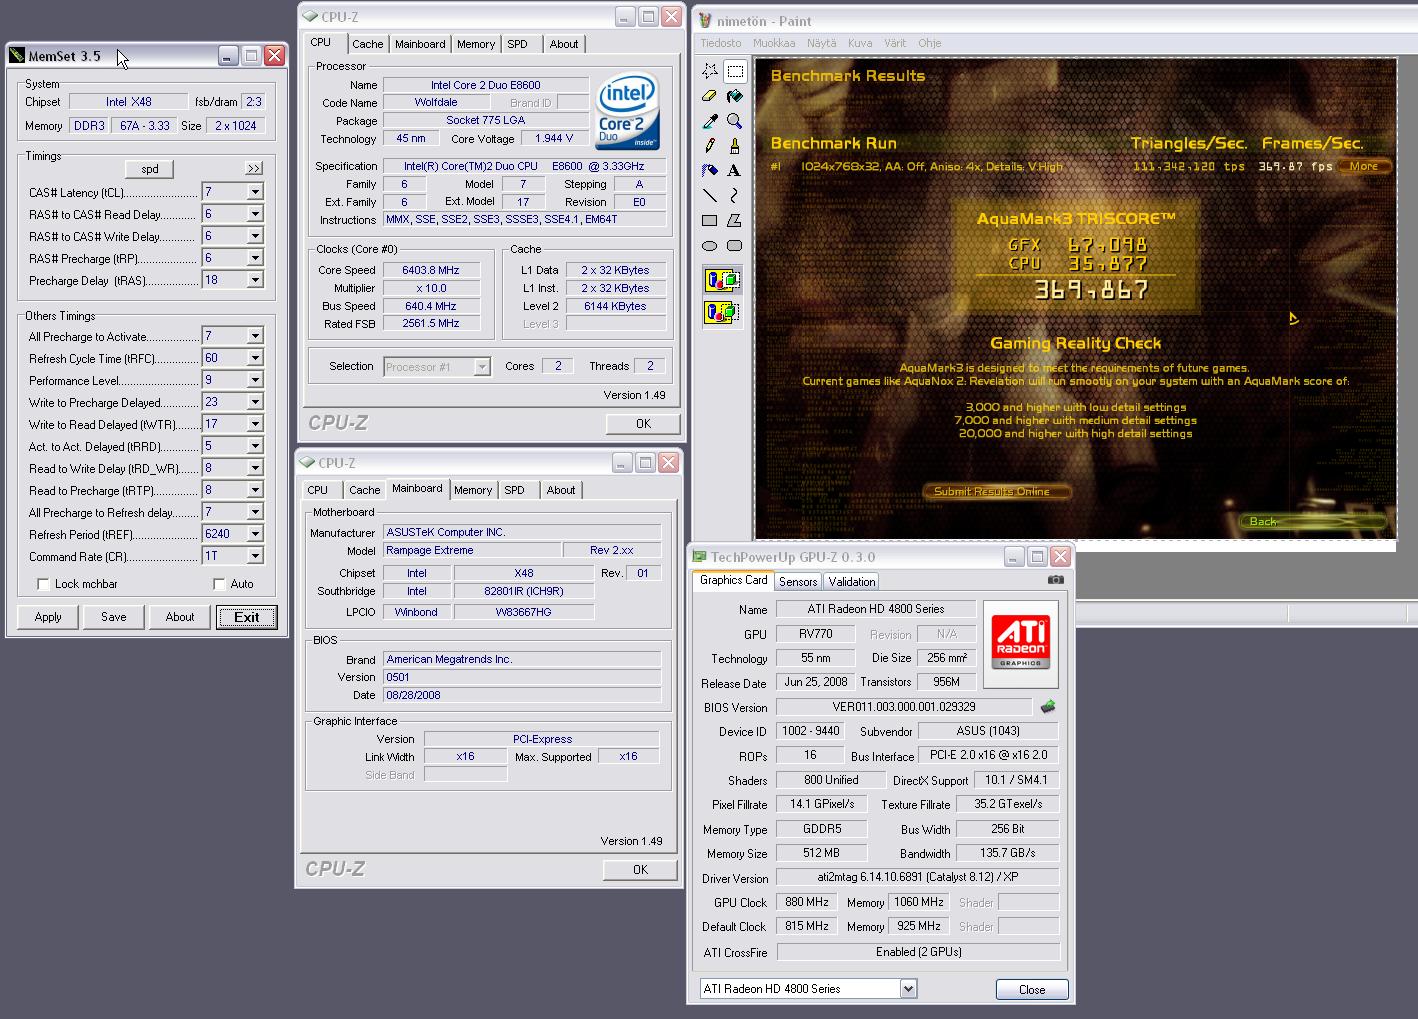Screen dimensions: 1418x1019
Task: Click the Exit button in MemSet
Action: 247,617
